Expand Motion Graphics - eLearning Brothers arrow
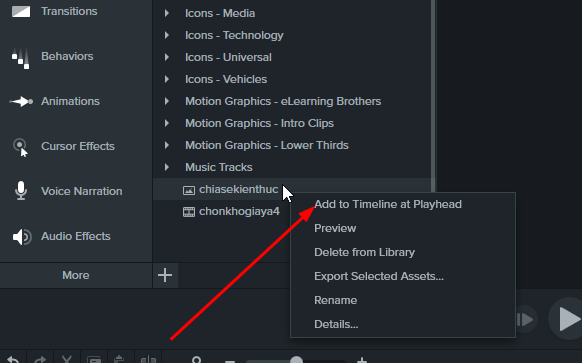The image size is (582, 363). 167,101
